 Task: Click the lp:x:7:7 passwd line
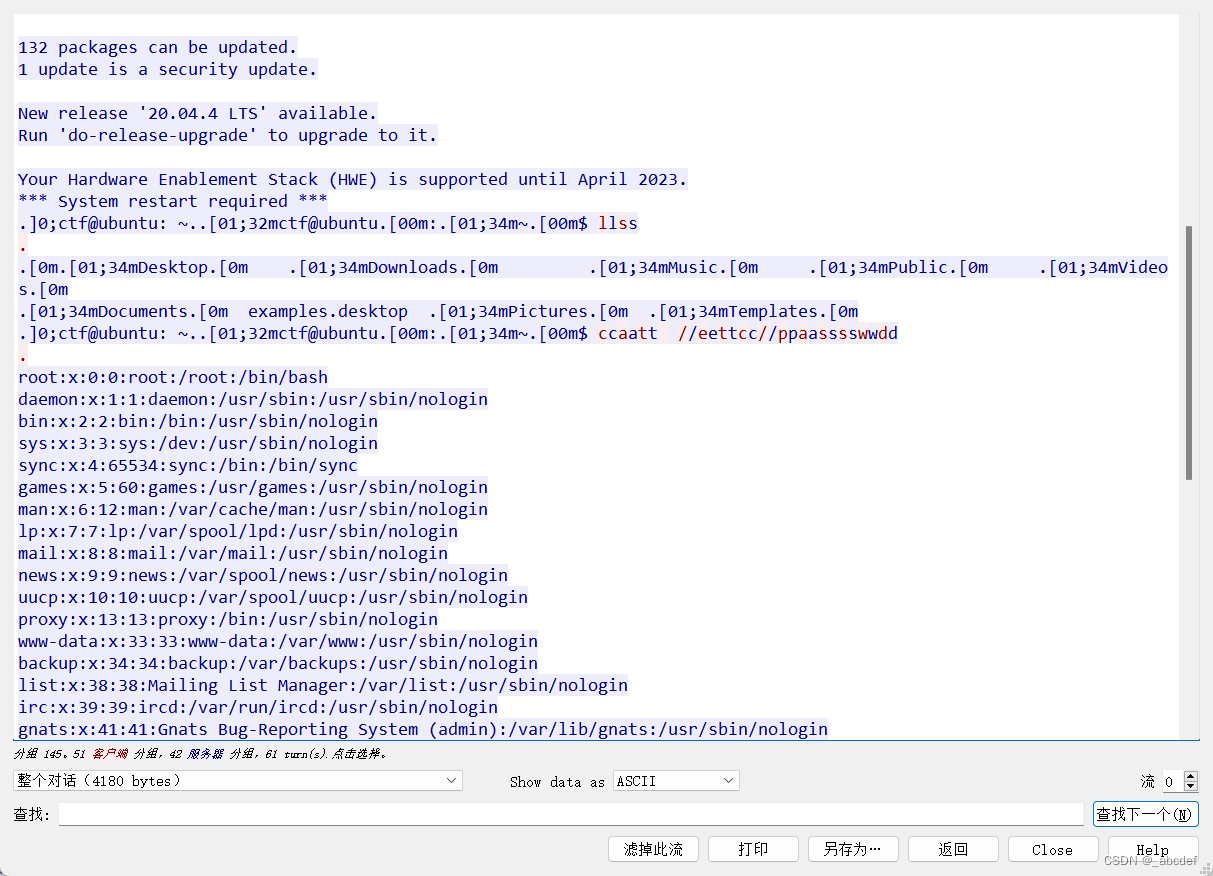click(238, 531)
